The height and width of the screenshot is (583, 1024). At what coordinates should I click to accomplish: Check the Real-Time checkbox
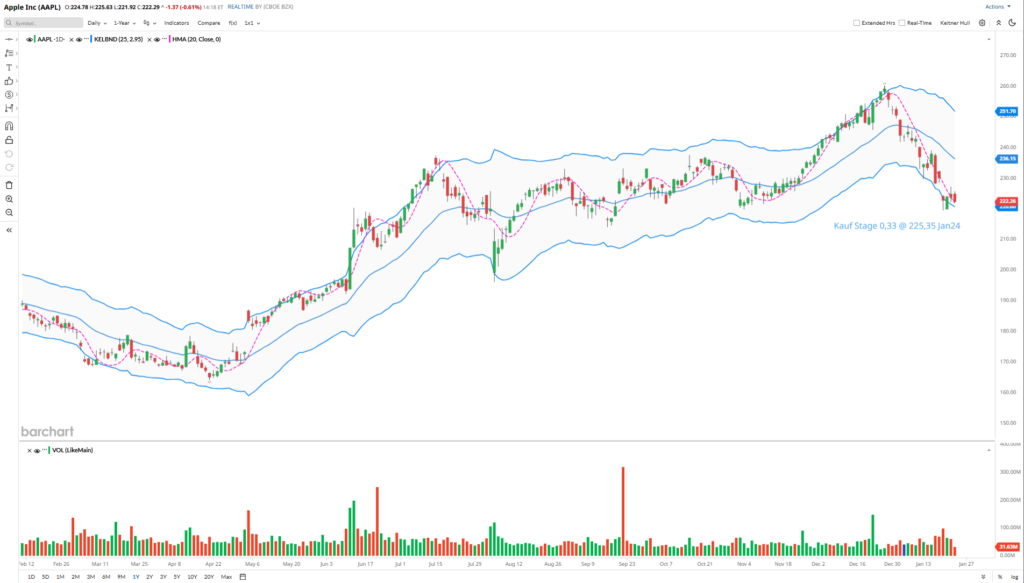point(902,22)
